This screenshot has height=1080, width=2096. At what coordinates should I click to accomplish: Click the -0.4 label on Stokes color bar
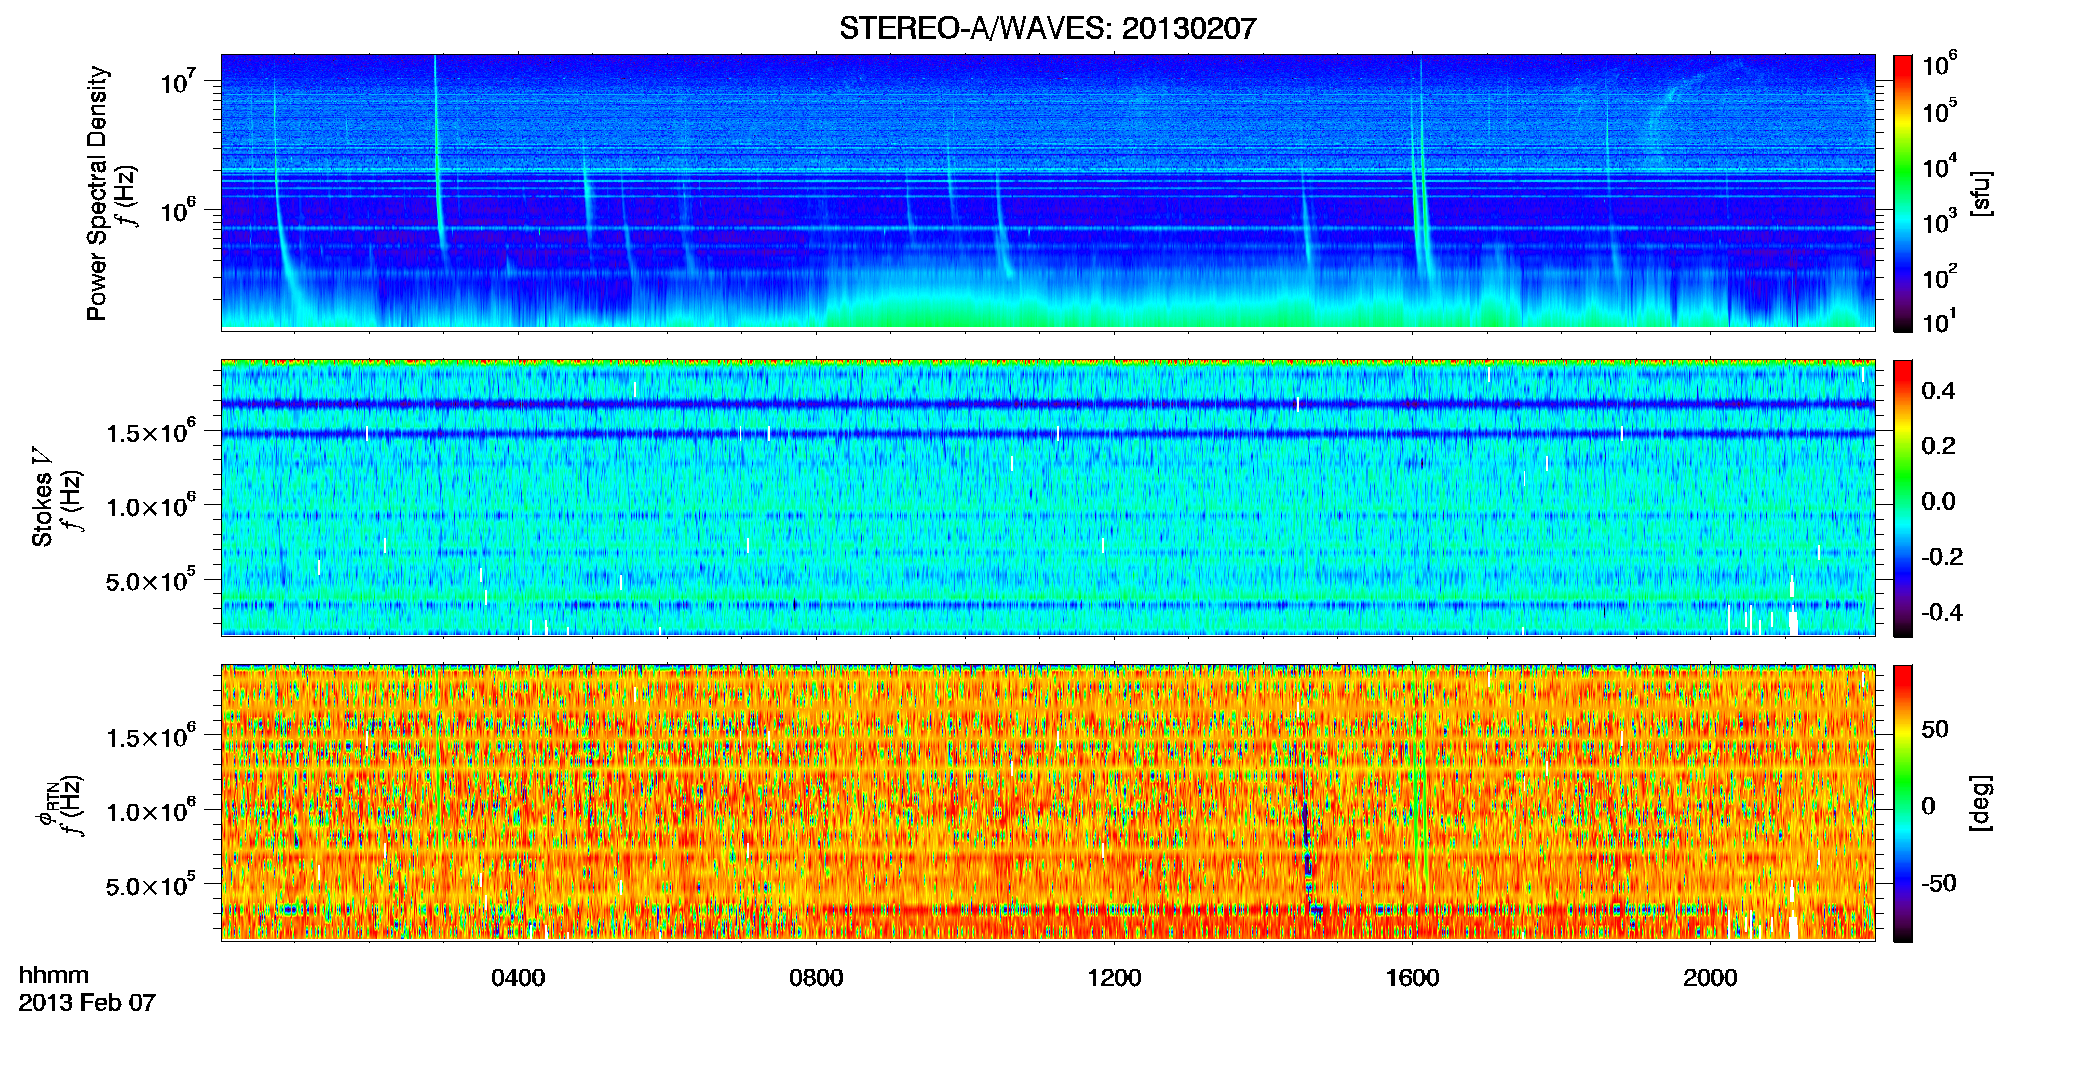click(1942, 612)
